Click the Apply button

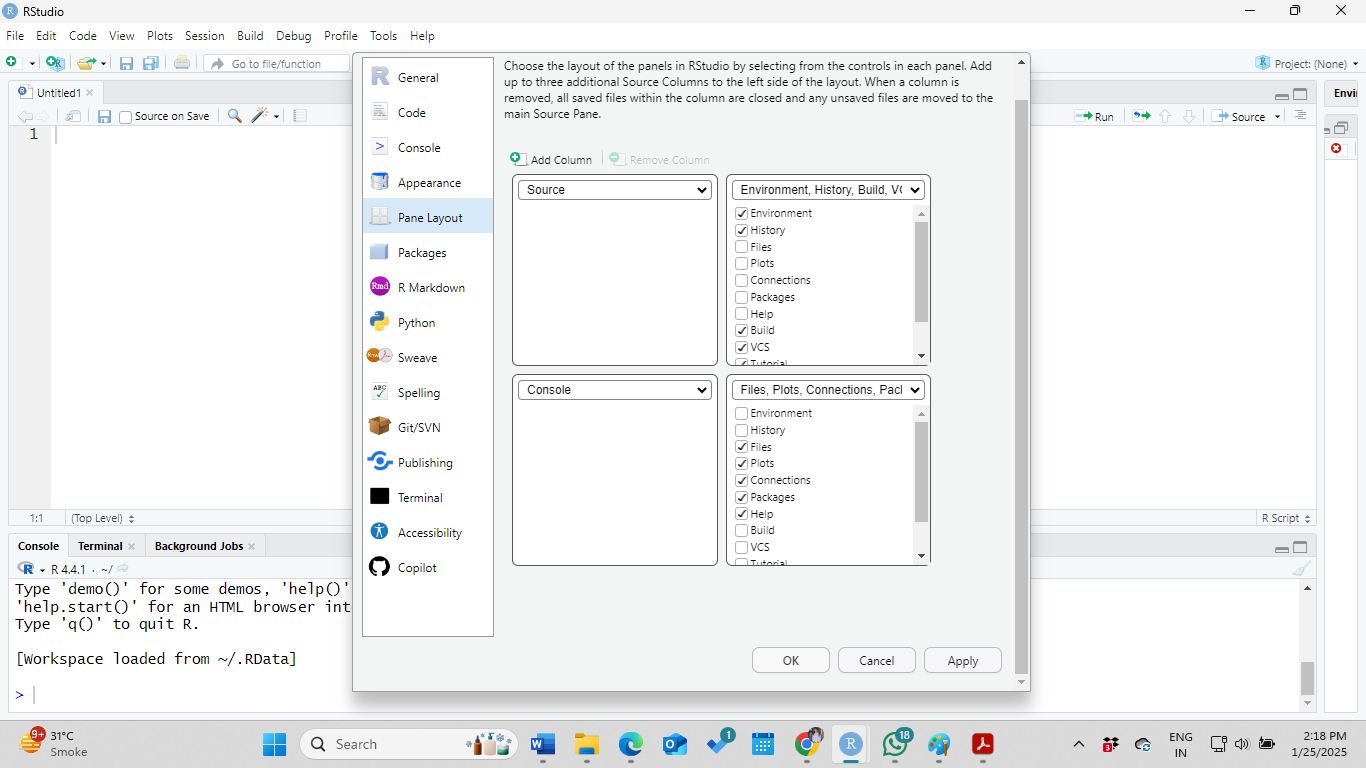tap(963, 660)
